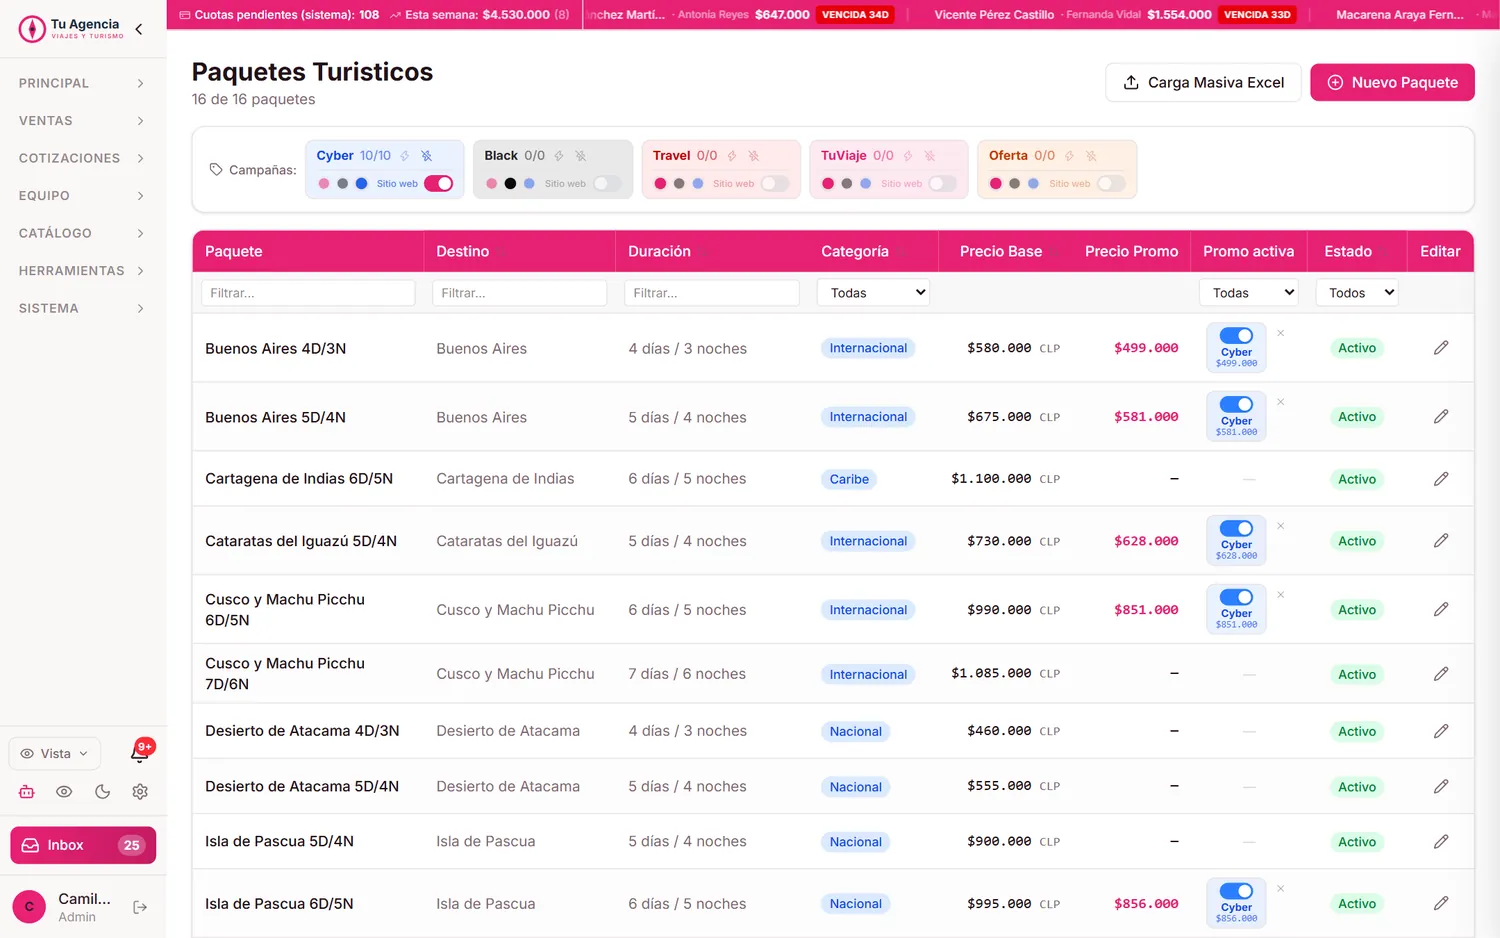Screen dimensions: 1500x938
Task: Click the lightning bolt icon on Black campaign
Action: [x=559, y=156]
